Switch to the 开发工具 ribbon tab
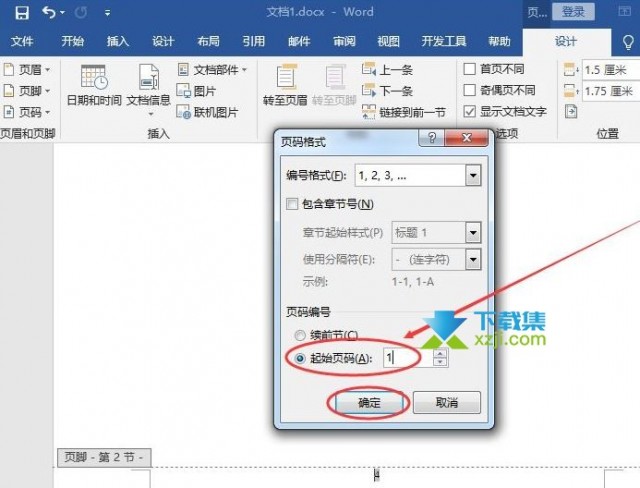 click(x=444, y=41)
